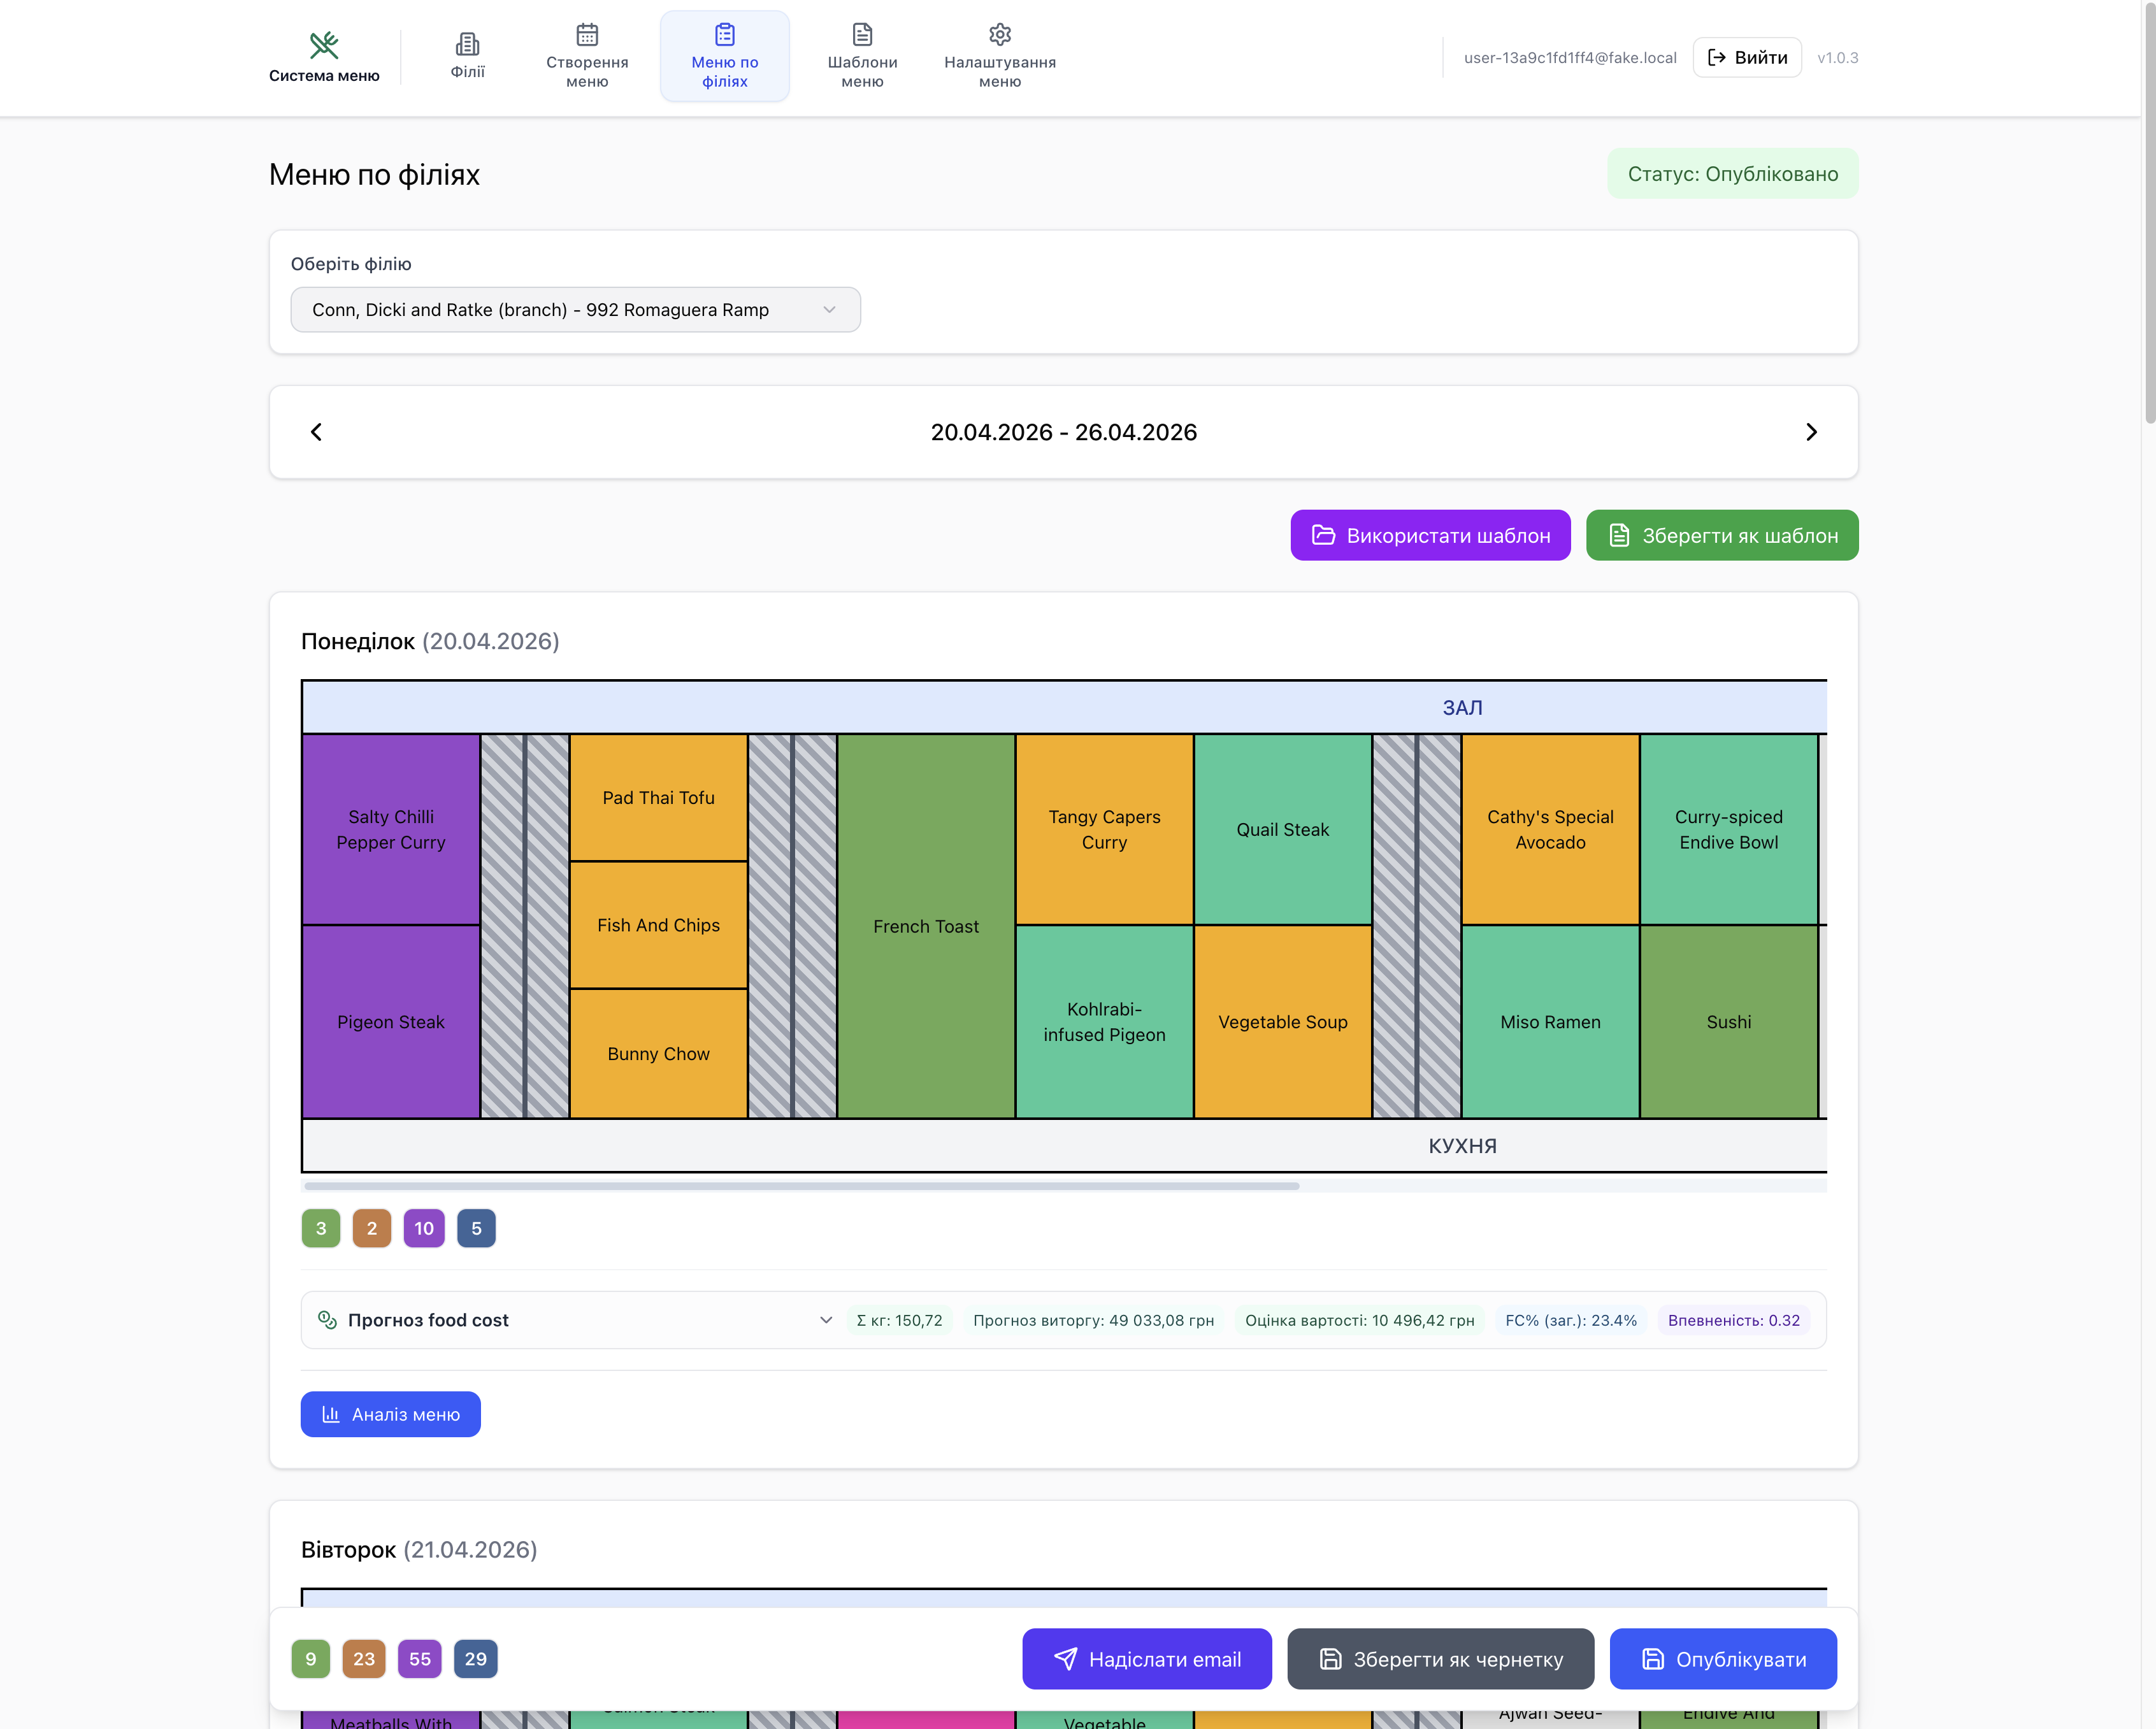Click the purple badge showing 10
Screen dimensions: 2156x1729
click(424, 1228)
